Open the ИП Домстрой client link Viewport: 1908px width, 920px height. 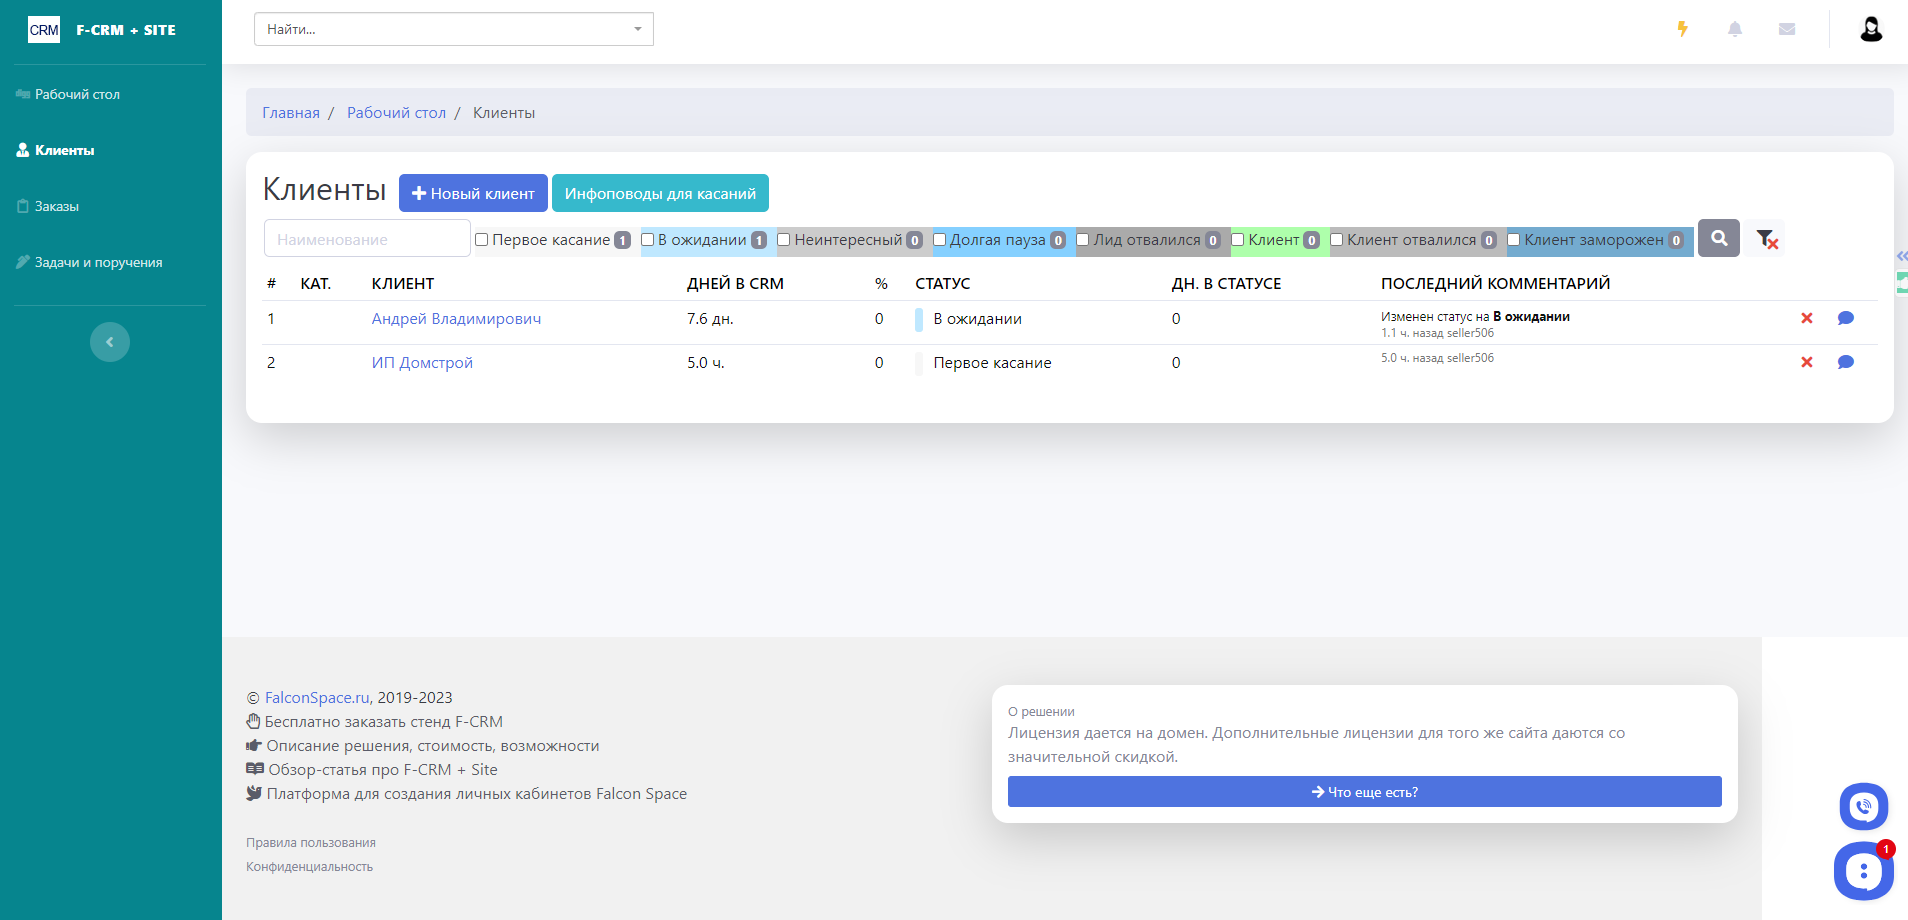pos(422,362)
